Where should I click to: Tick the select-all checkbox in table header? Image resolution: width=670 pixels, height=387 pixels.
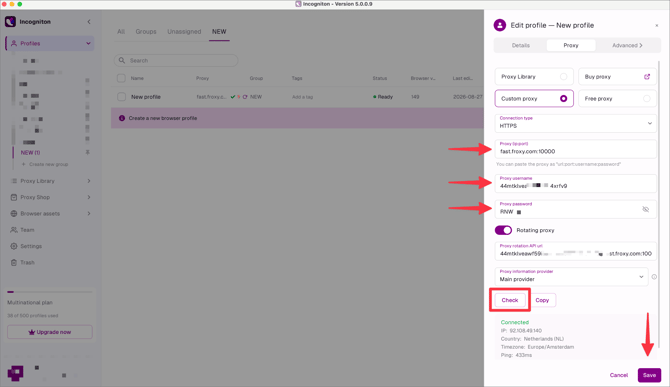(121, 78)
